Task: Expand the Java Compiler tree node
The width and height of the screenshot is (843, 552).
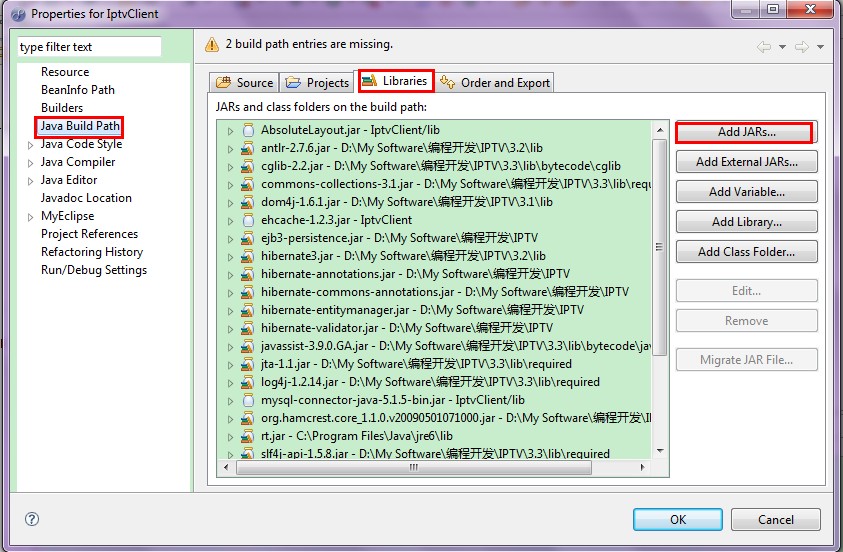Action: (31, 163)
